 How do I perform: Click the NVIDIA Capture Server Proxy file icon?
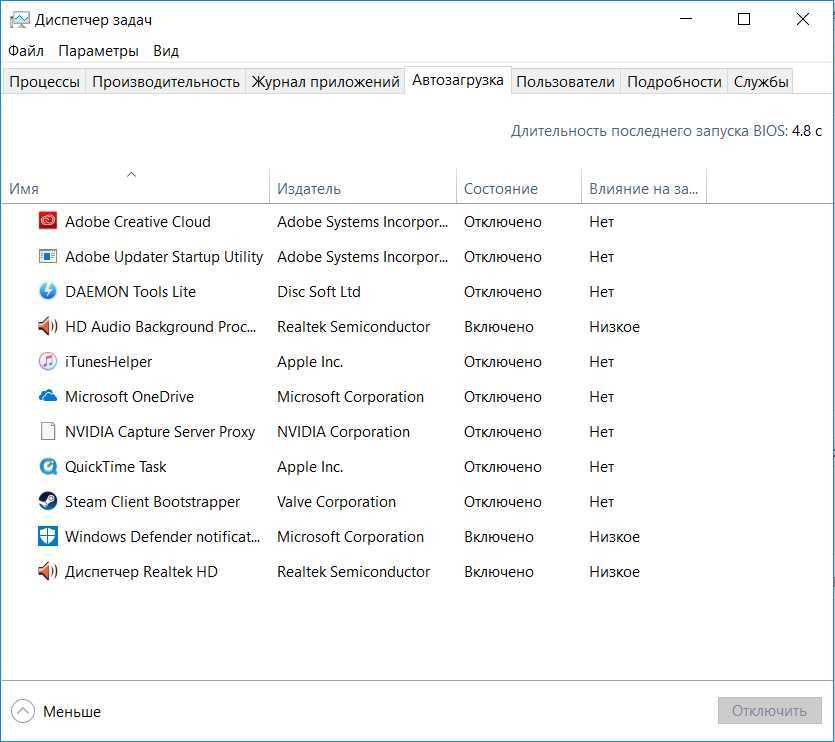(48, 431)
